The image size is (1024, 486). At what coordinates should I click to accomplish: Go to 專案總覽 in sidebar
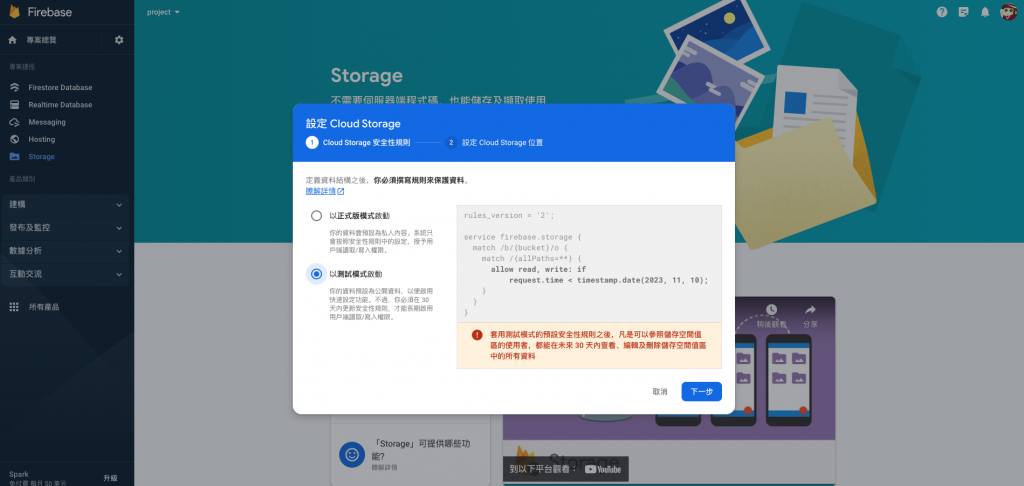click(42, 40)
